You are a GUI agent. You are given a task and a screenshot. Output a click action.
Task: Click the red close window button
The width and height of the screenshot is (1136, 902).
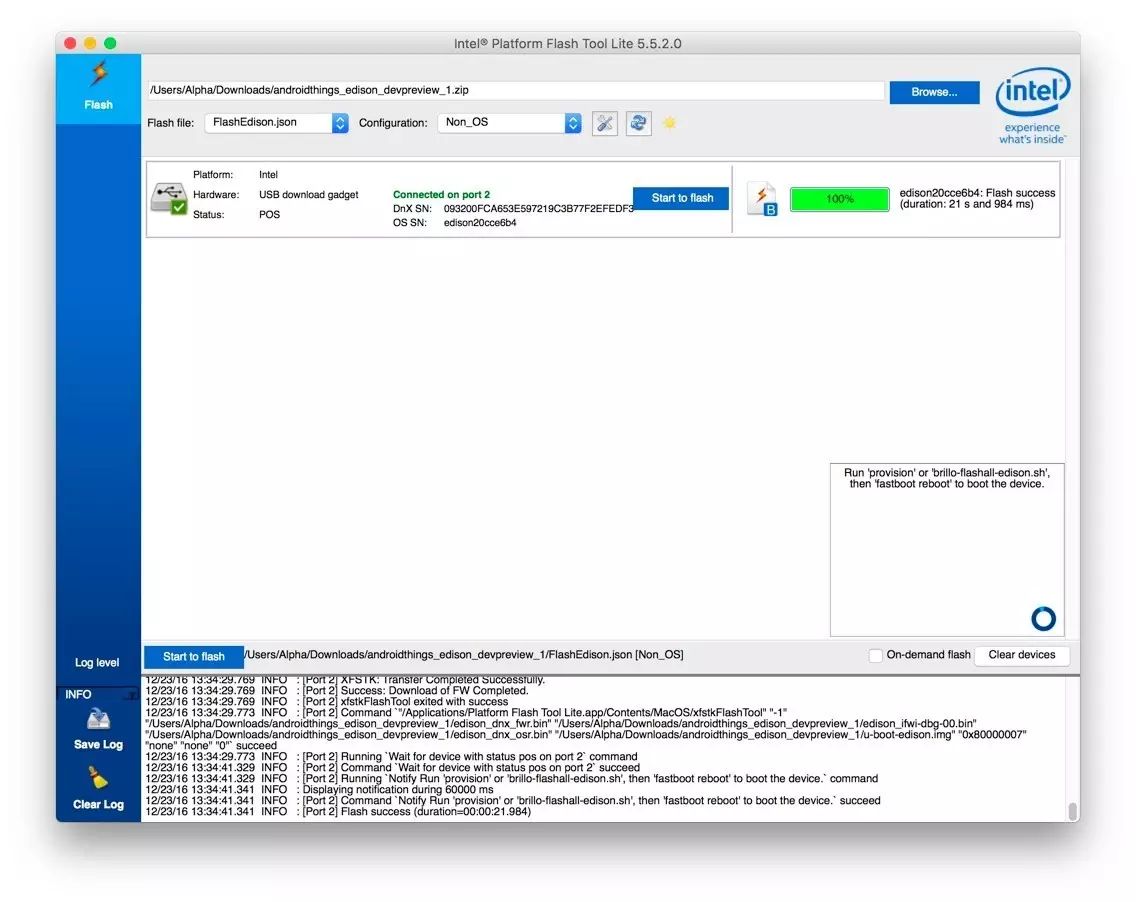point(70,43)
